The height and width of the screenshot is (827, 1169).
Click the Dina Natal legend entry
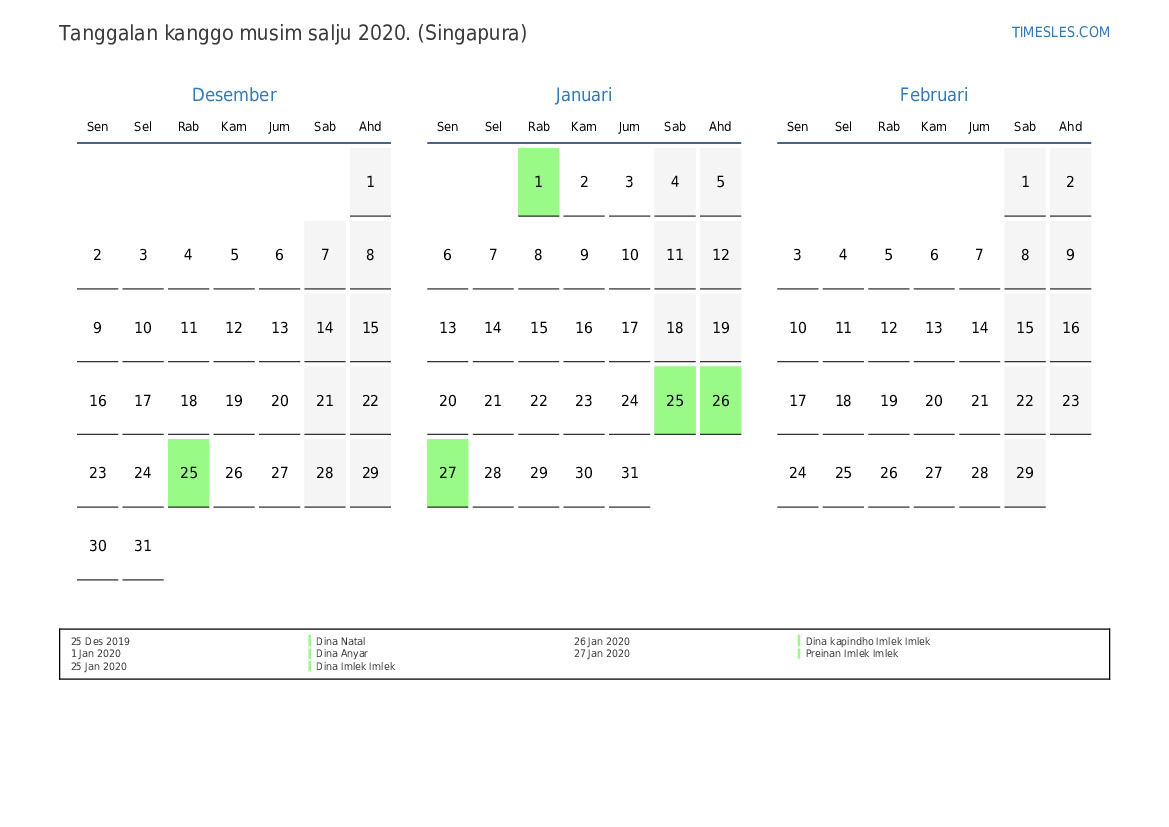tap(341, 642)
